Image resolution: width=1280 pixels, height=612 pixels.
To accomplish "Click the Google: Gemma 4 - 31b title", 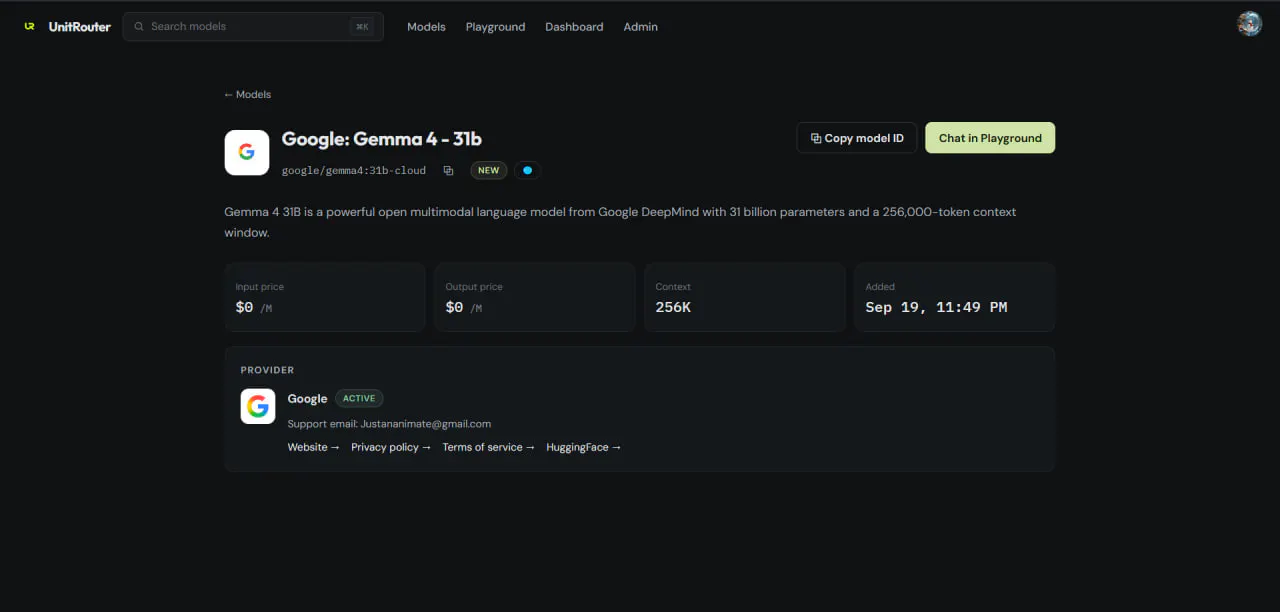I will [x=382, y=139].
